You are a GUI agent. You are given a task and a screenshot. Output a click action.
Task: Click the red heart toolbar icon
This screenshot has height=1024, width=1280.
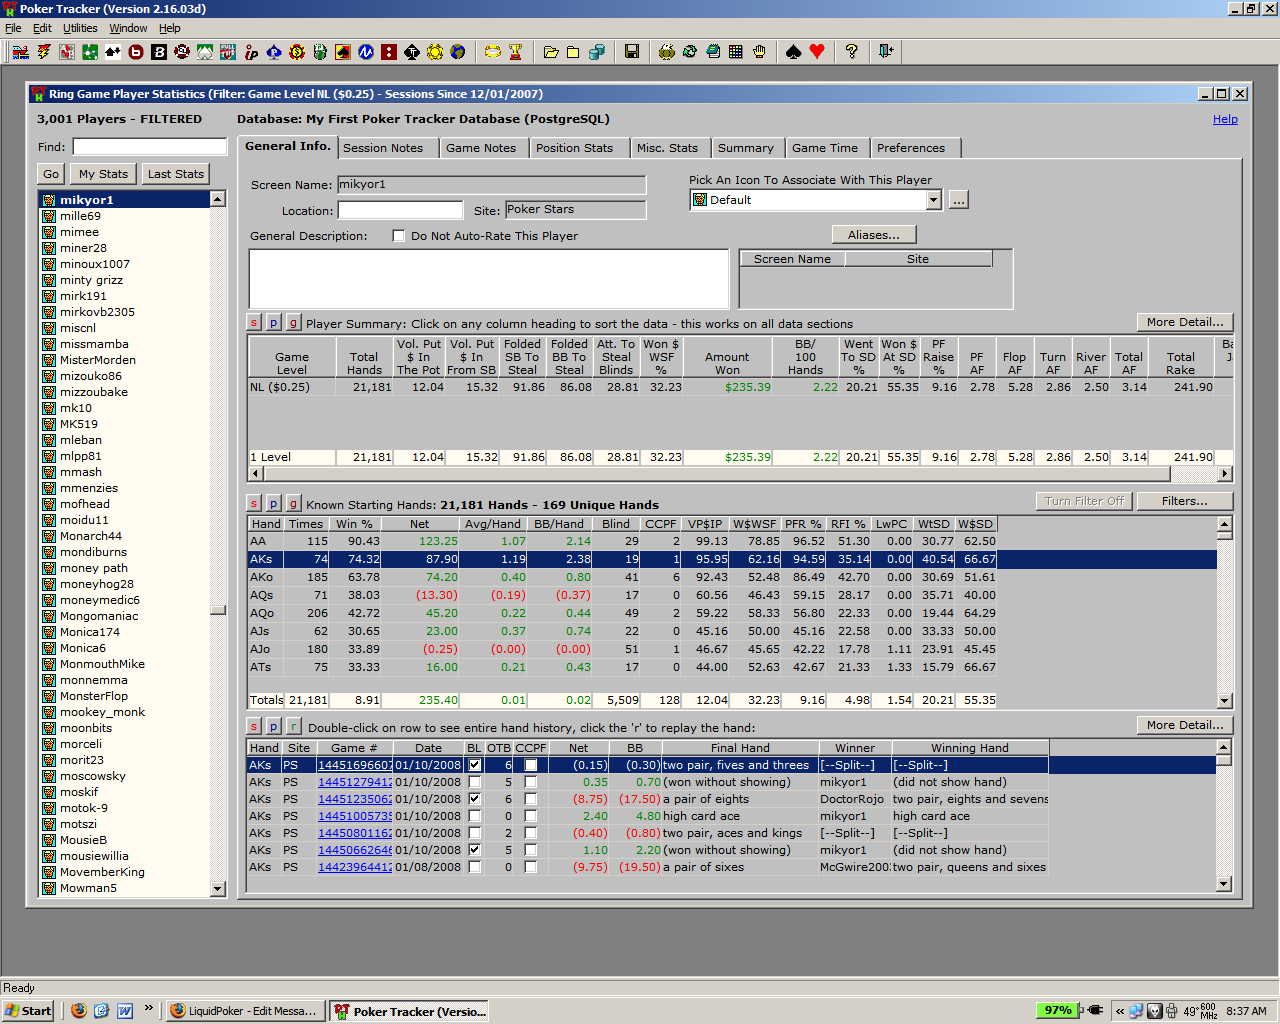817,51
